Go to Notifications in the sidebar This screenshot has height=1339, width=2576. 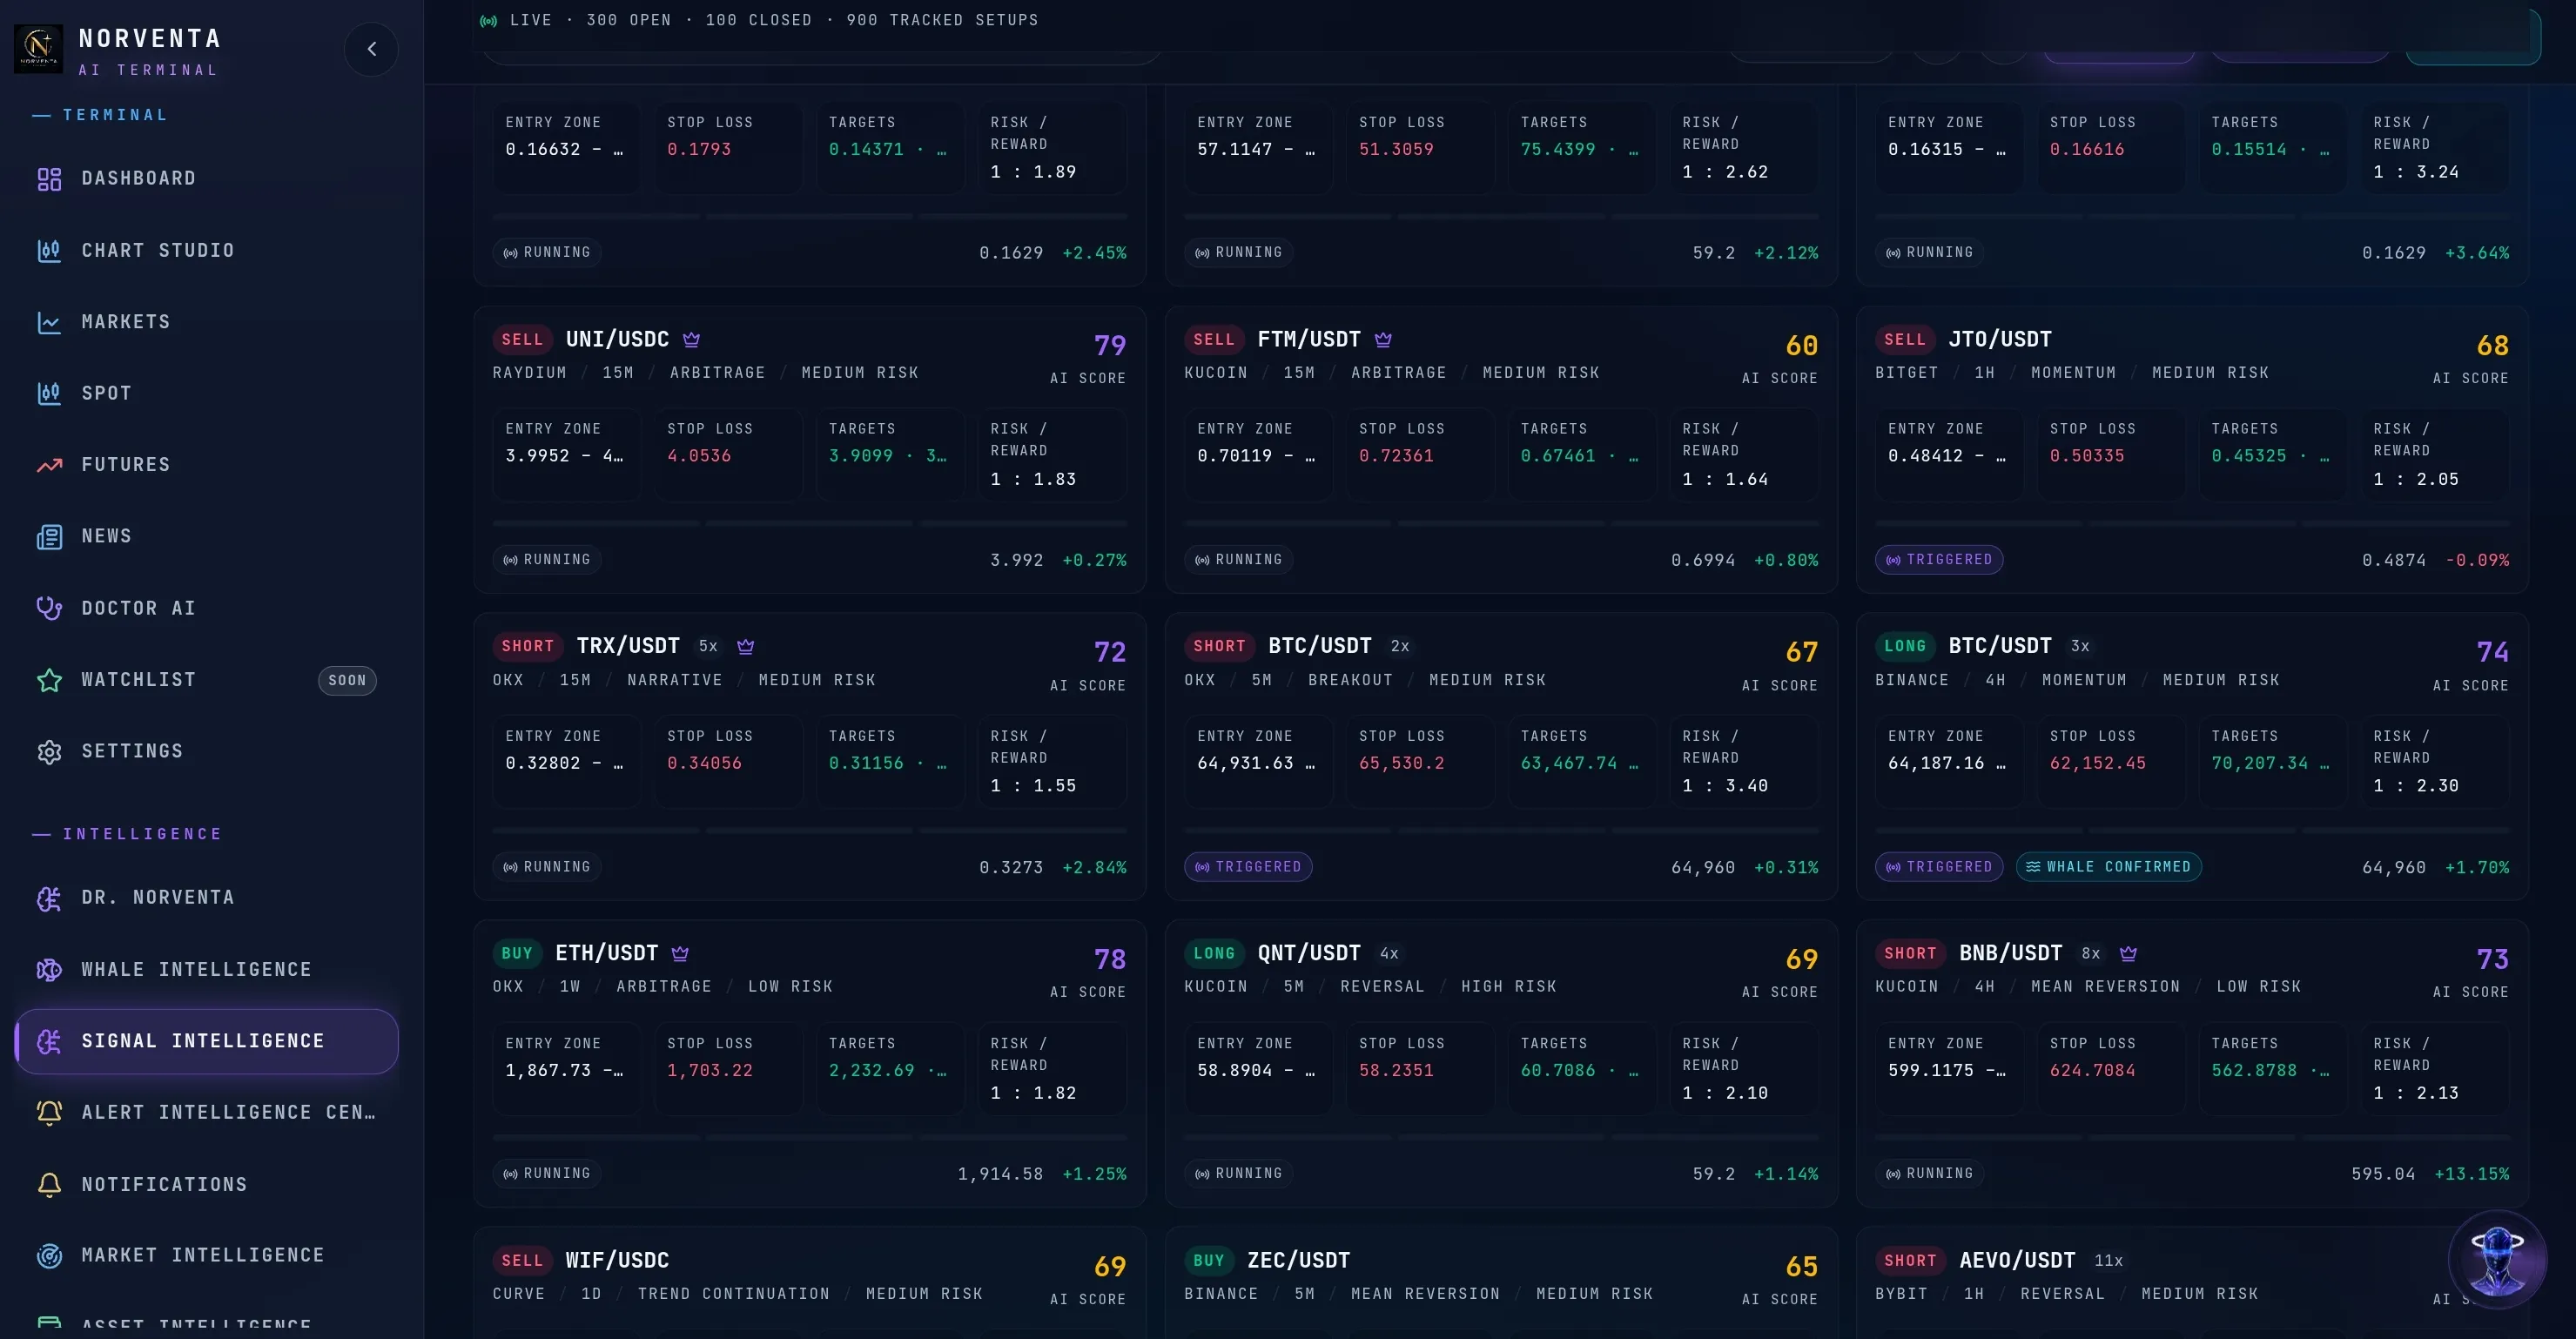(206, 1185)
